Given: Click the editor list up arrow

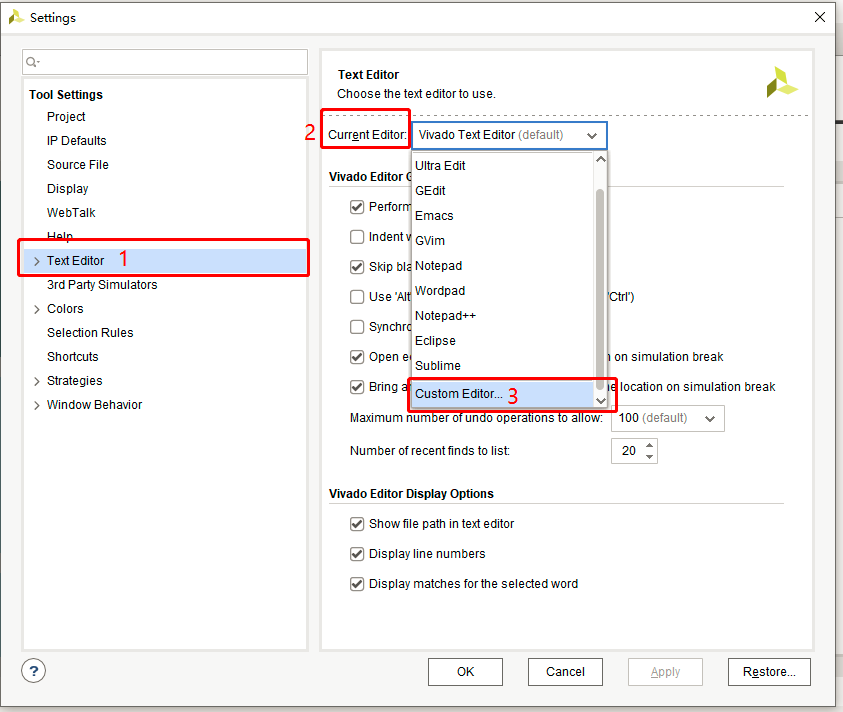Looking at the screenshot, I should coord(601,159).
